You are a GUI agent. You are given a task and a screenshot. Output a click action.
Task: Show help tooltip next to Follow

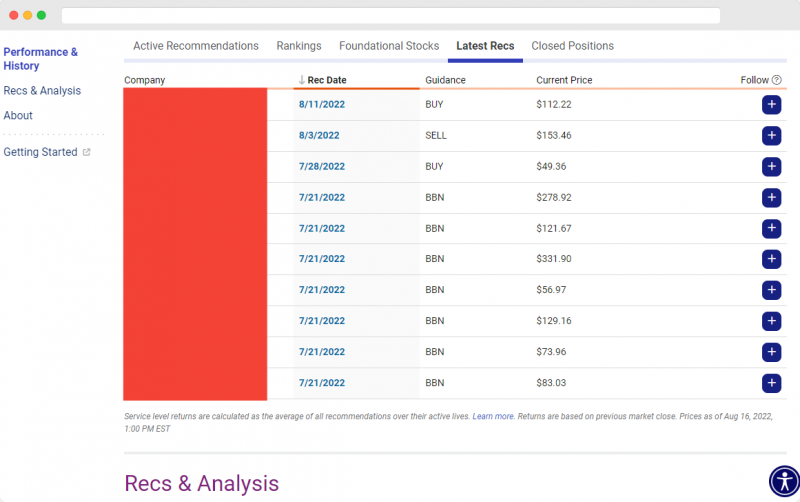click(x=777, y=80)
